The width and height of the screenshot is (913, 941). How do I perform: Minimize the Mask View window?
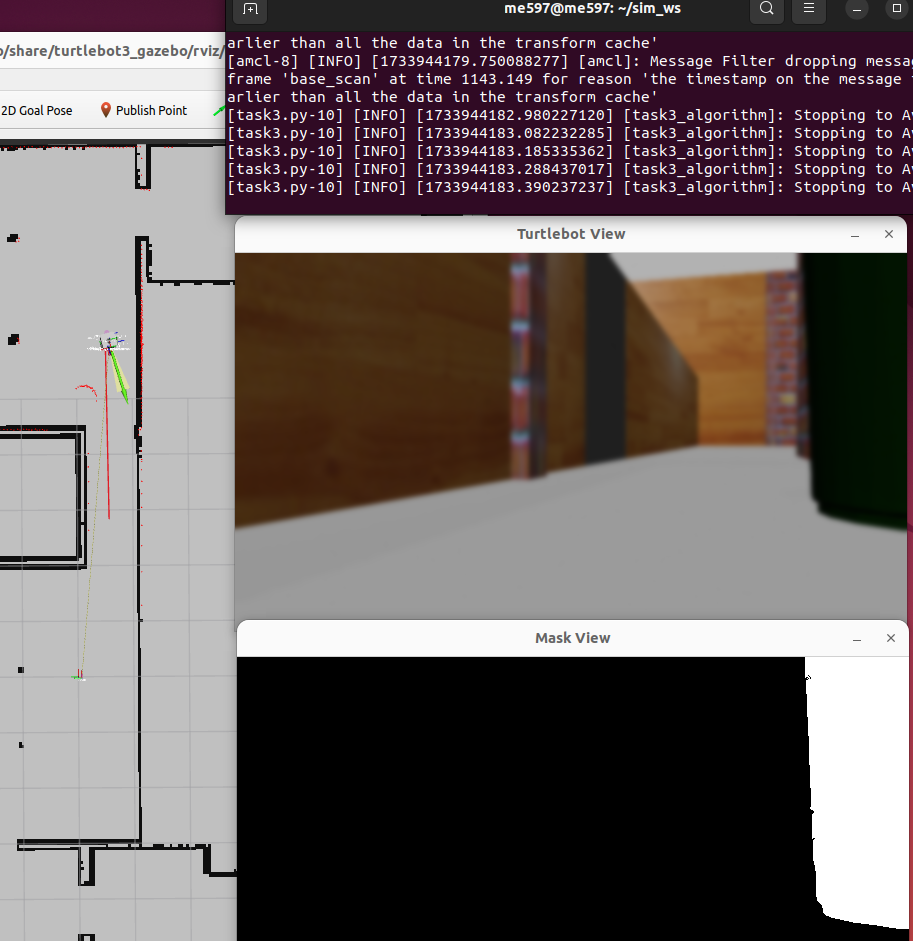[857, 639]
